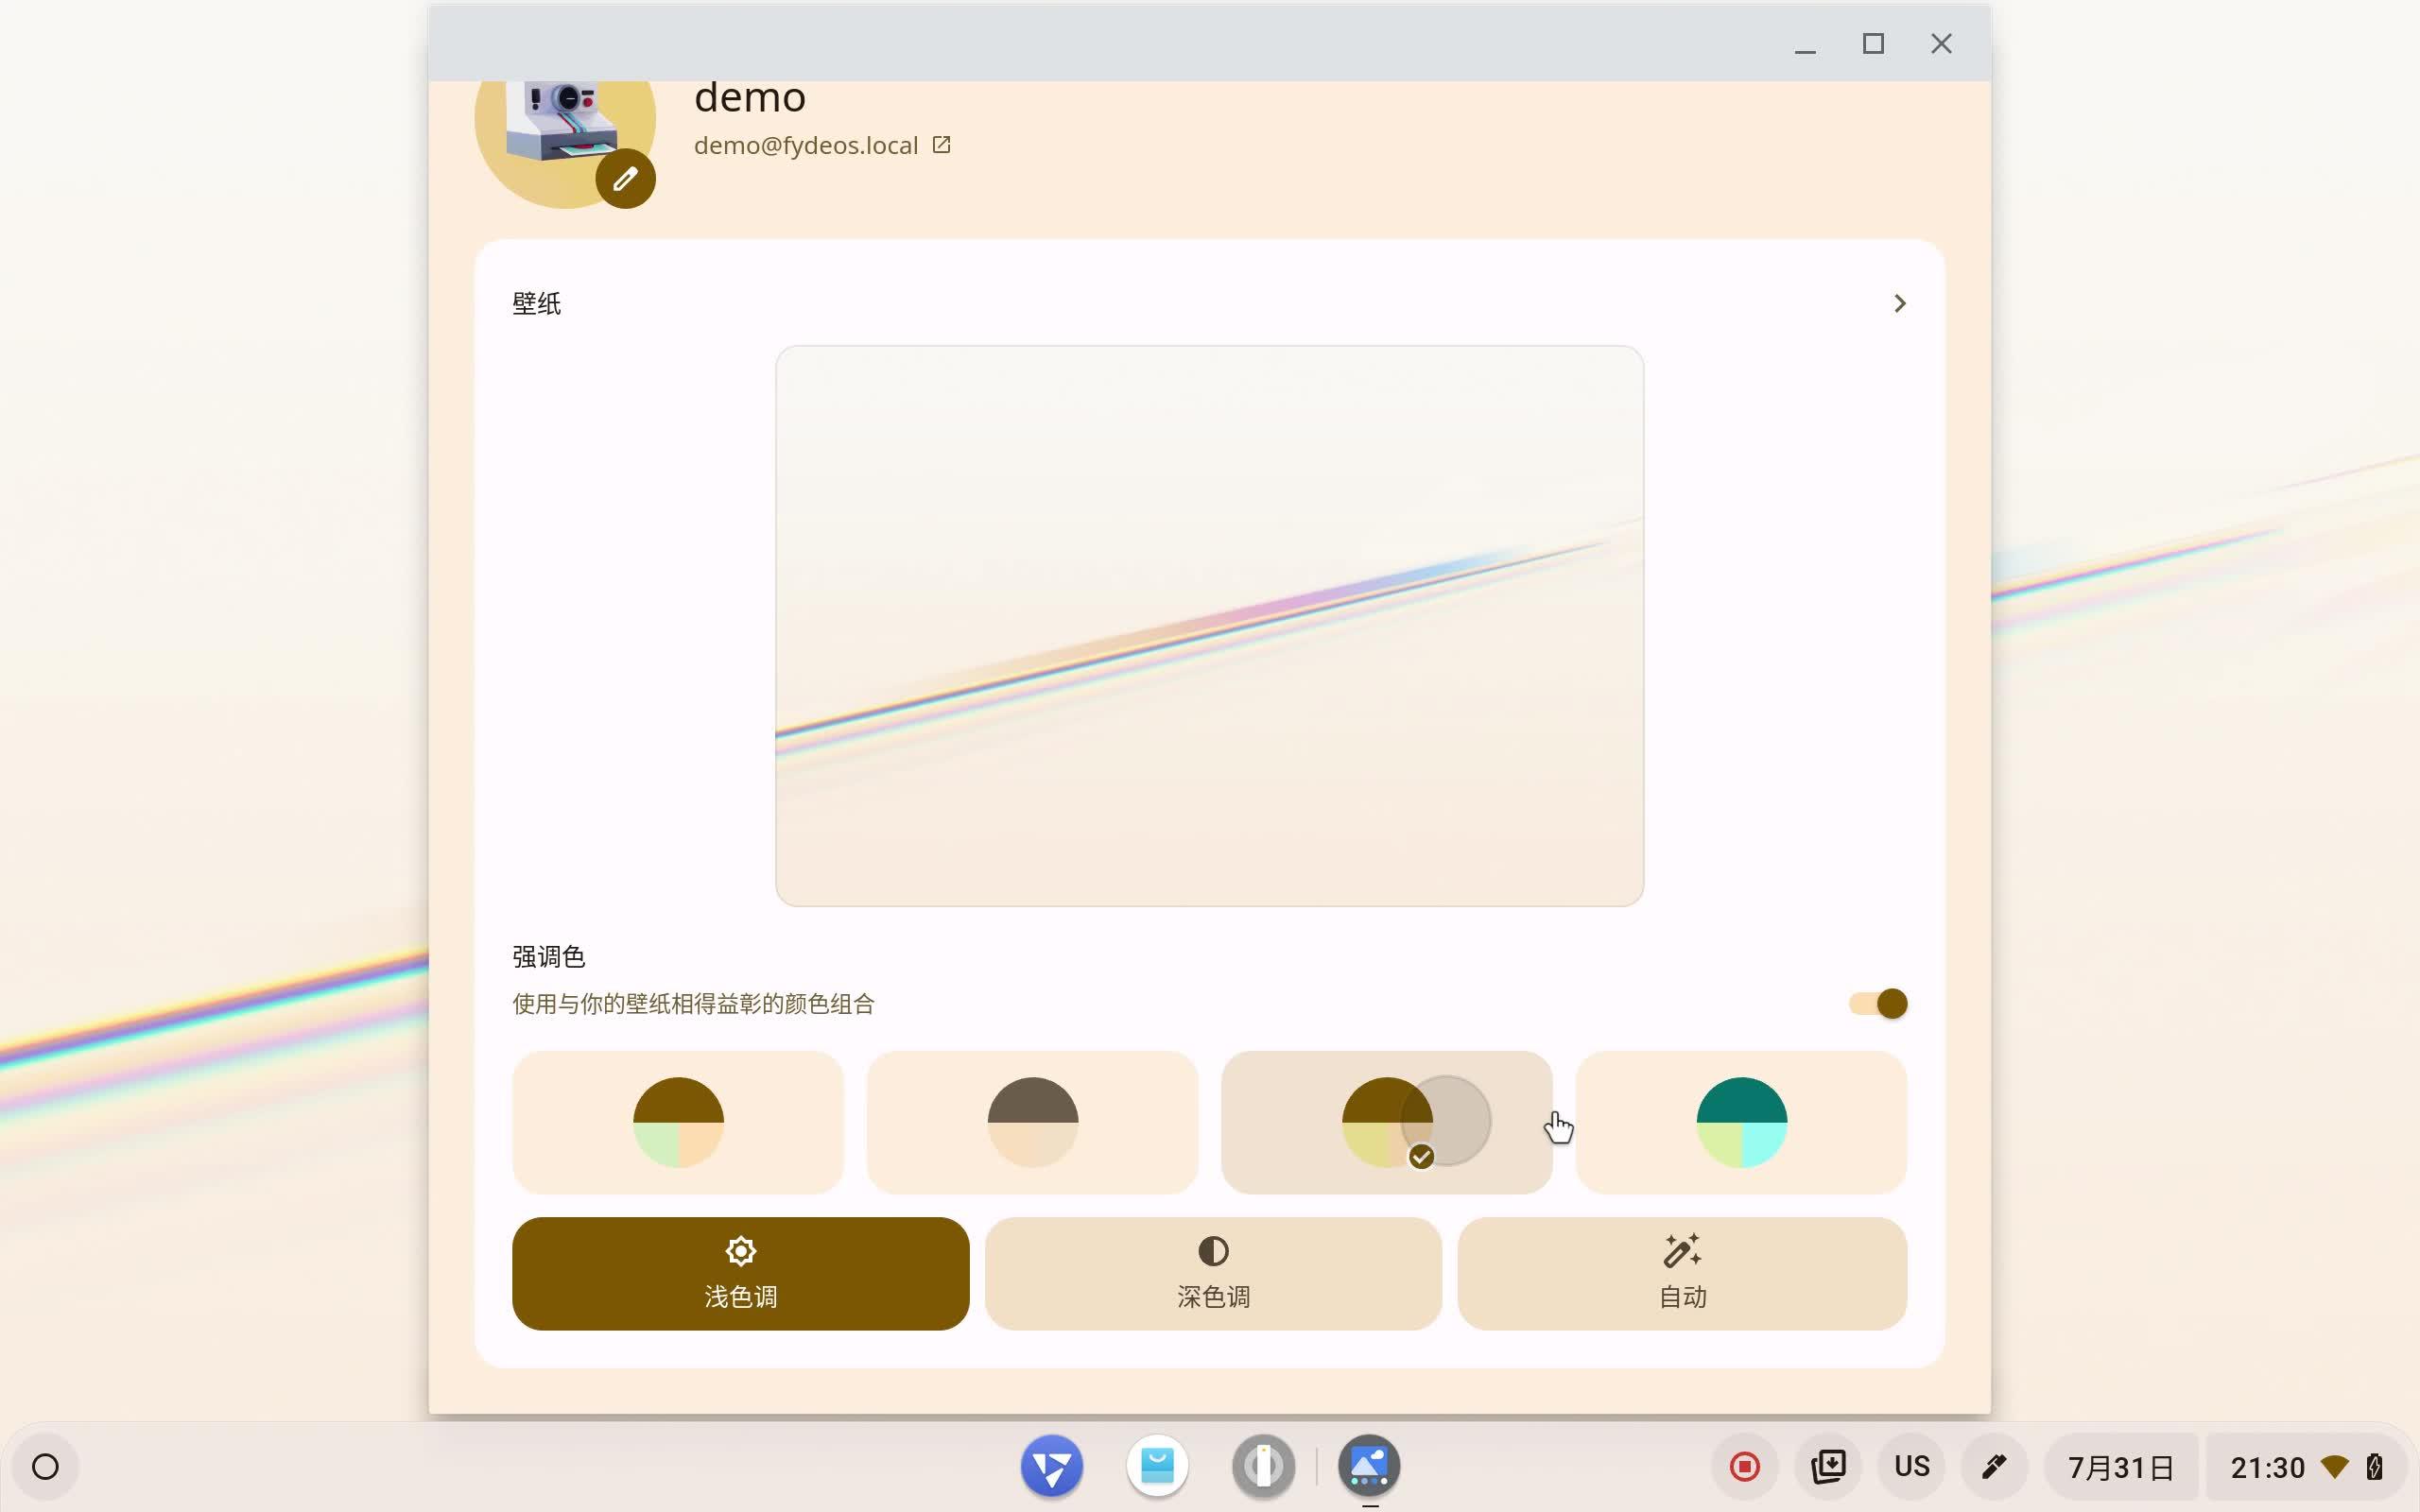The image size is (2420, 1512).
Task: Expand the 壁纸 wallpaper section chevron
Action: click(x=1899, y=303)
